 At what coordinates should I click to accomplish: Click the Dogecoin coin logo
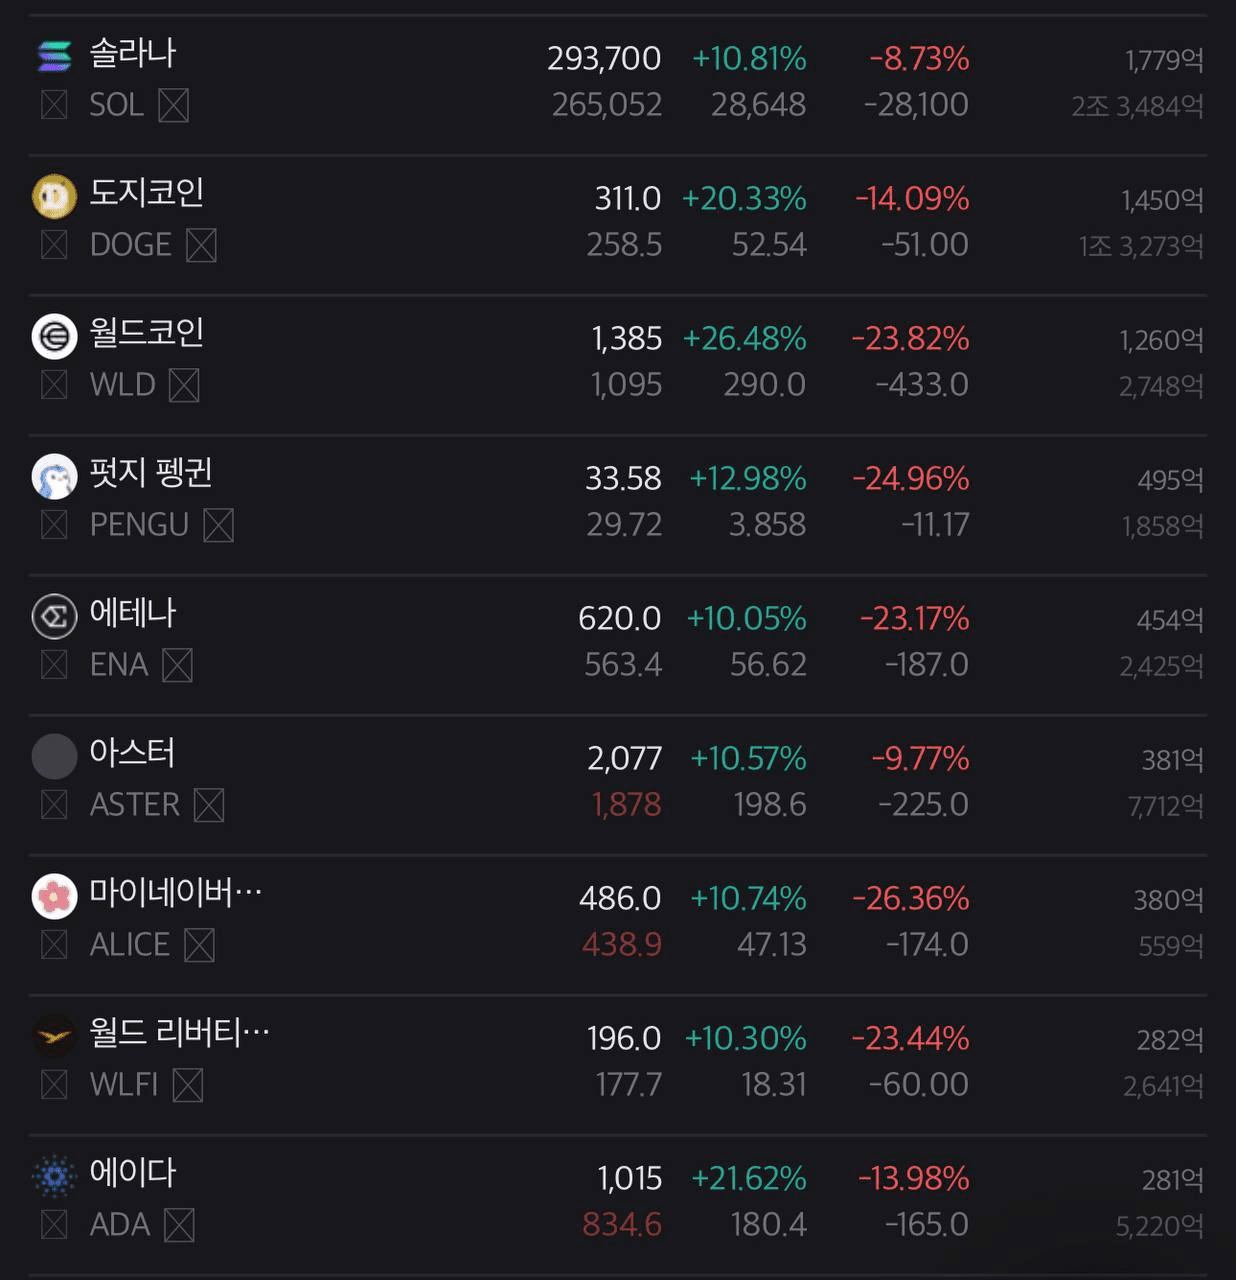pos(54,196)
